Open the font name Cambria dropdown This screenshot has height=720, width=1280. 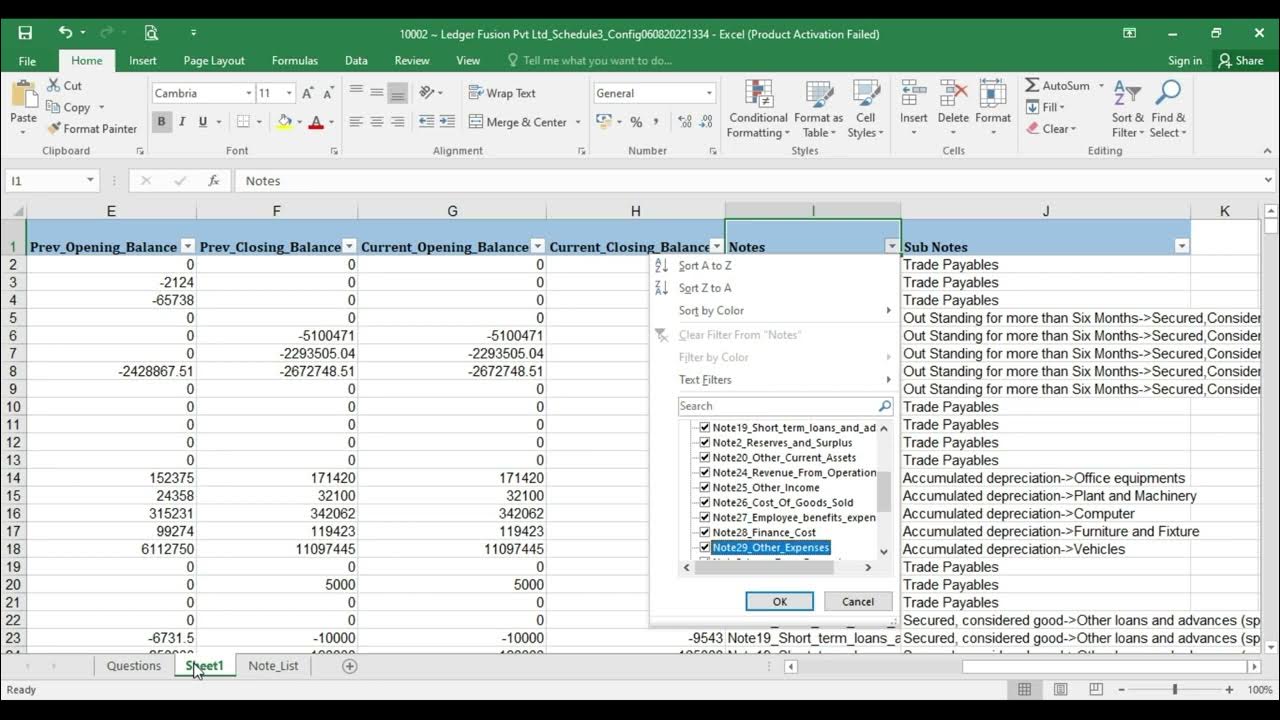pyautogui.click(x=248, y=93)
